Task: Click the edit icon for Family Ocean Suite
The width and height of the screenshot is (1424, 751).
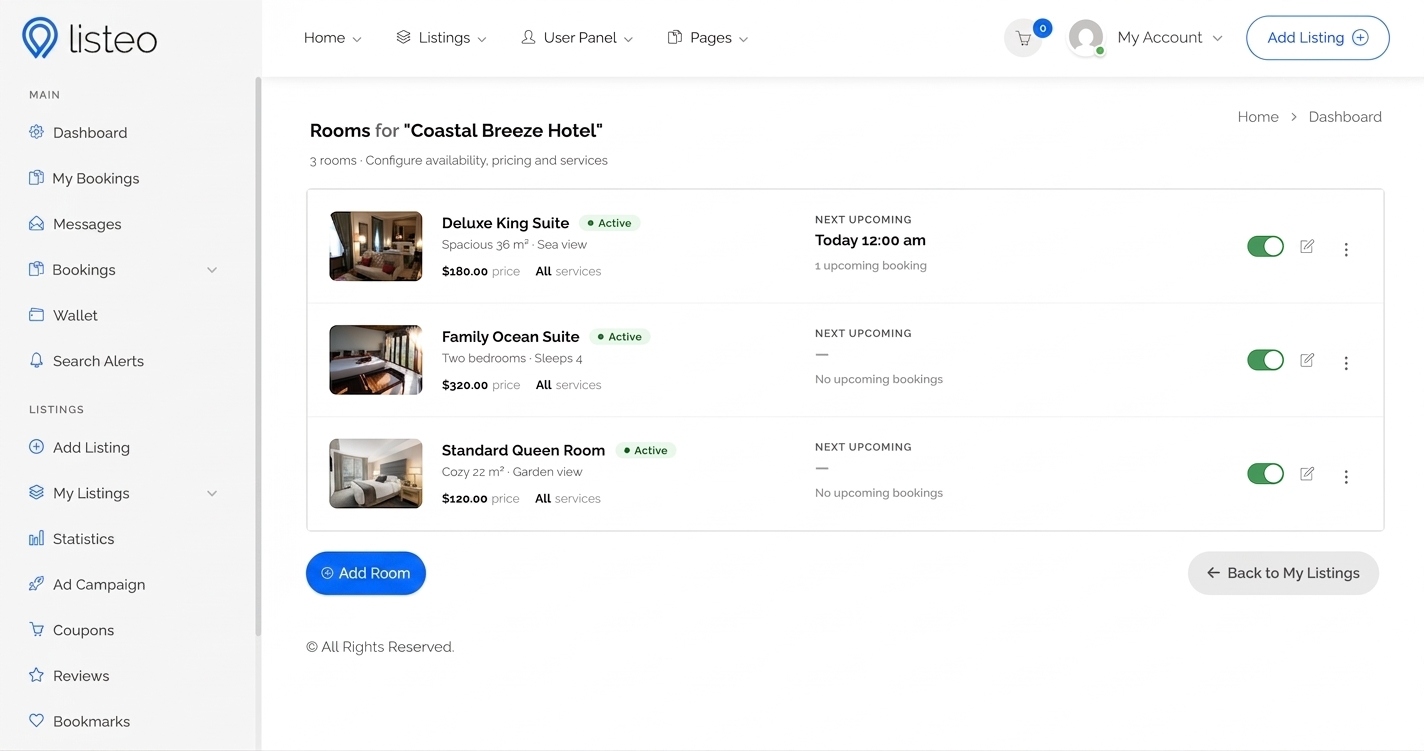Action: (1307, 360)
